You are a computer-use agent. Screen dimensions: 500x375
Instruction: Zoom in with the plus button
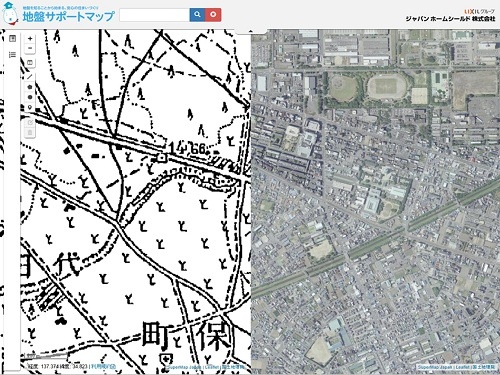click(30, 39)
